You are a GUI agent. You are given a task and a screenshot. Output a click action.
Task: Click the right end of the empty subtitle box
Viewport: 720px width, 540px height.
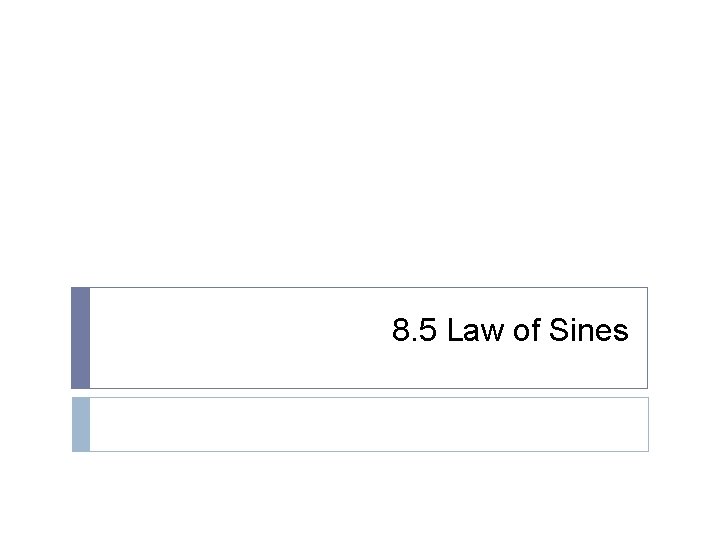(638, 424)
